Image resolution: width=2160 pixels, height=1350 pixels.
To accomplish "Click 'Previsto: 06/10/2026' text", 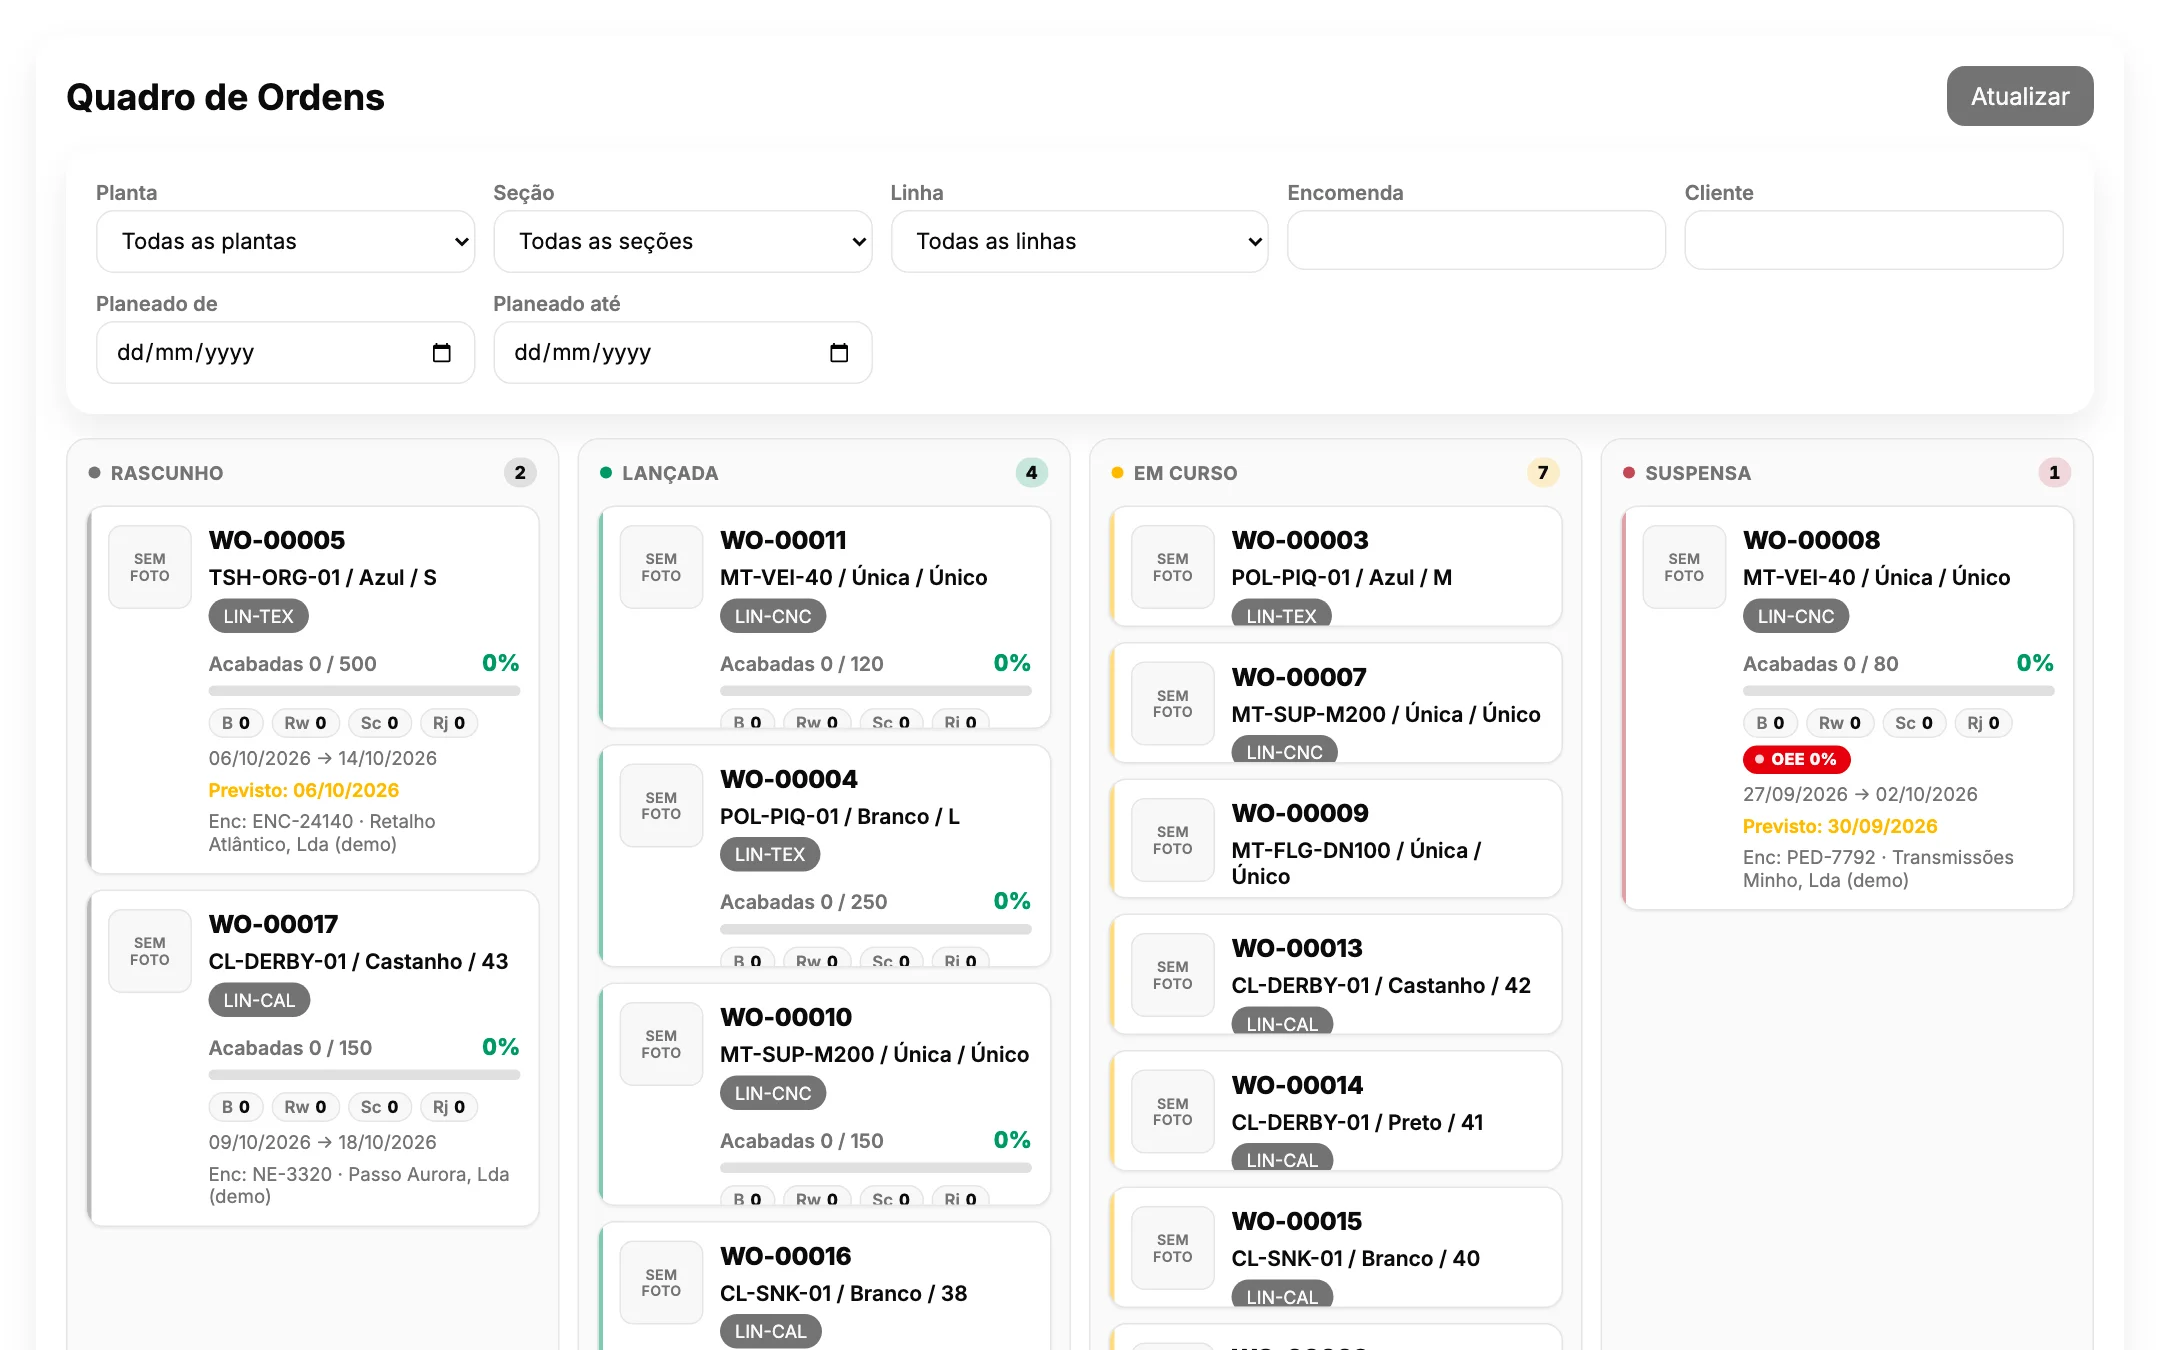I will [304, 790].
